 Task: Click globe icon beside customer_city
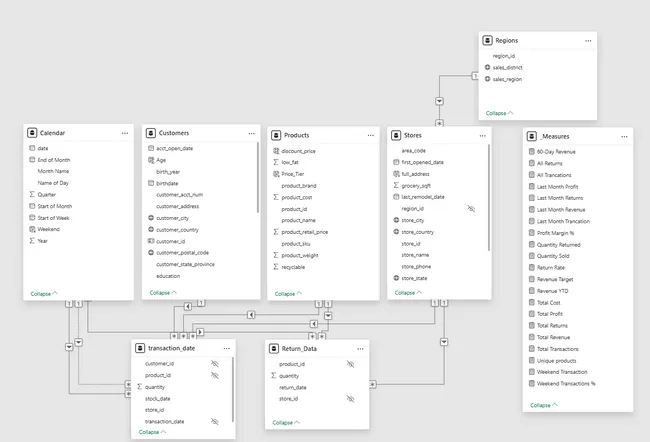151,218
